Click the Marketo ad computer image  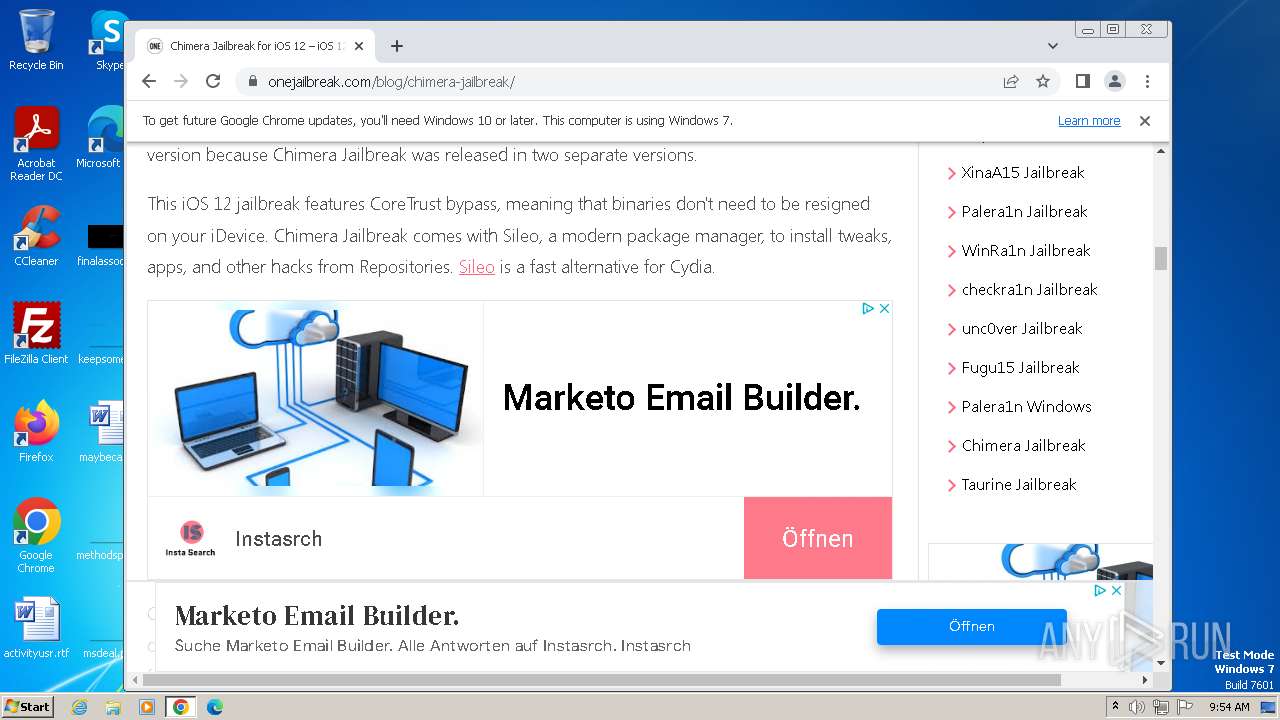coord(315,398)
